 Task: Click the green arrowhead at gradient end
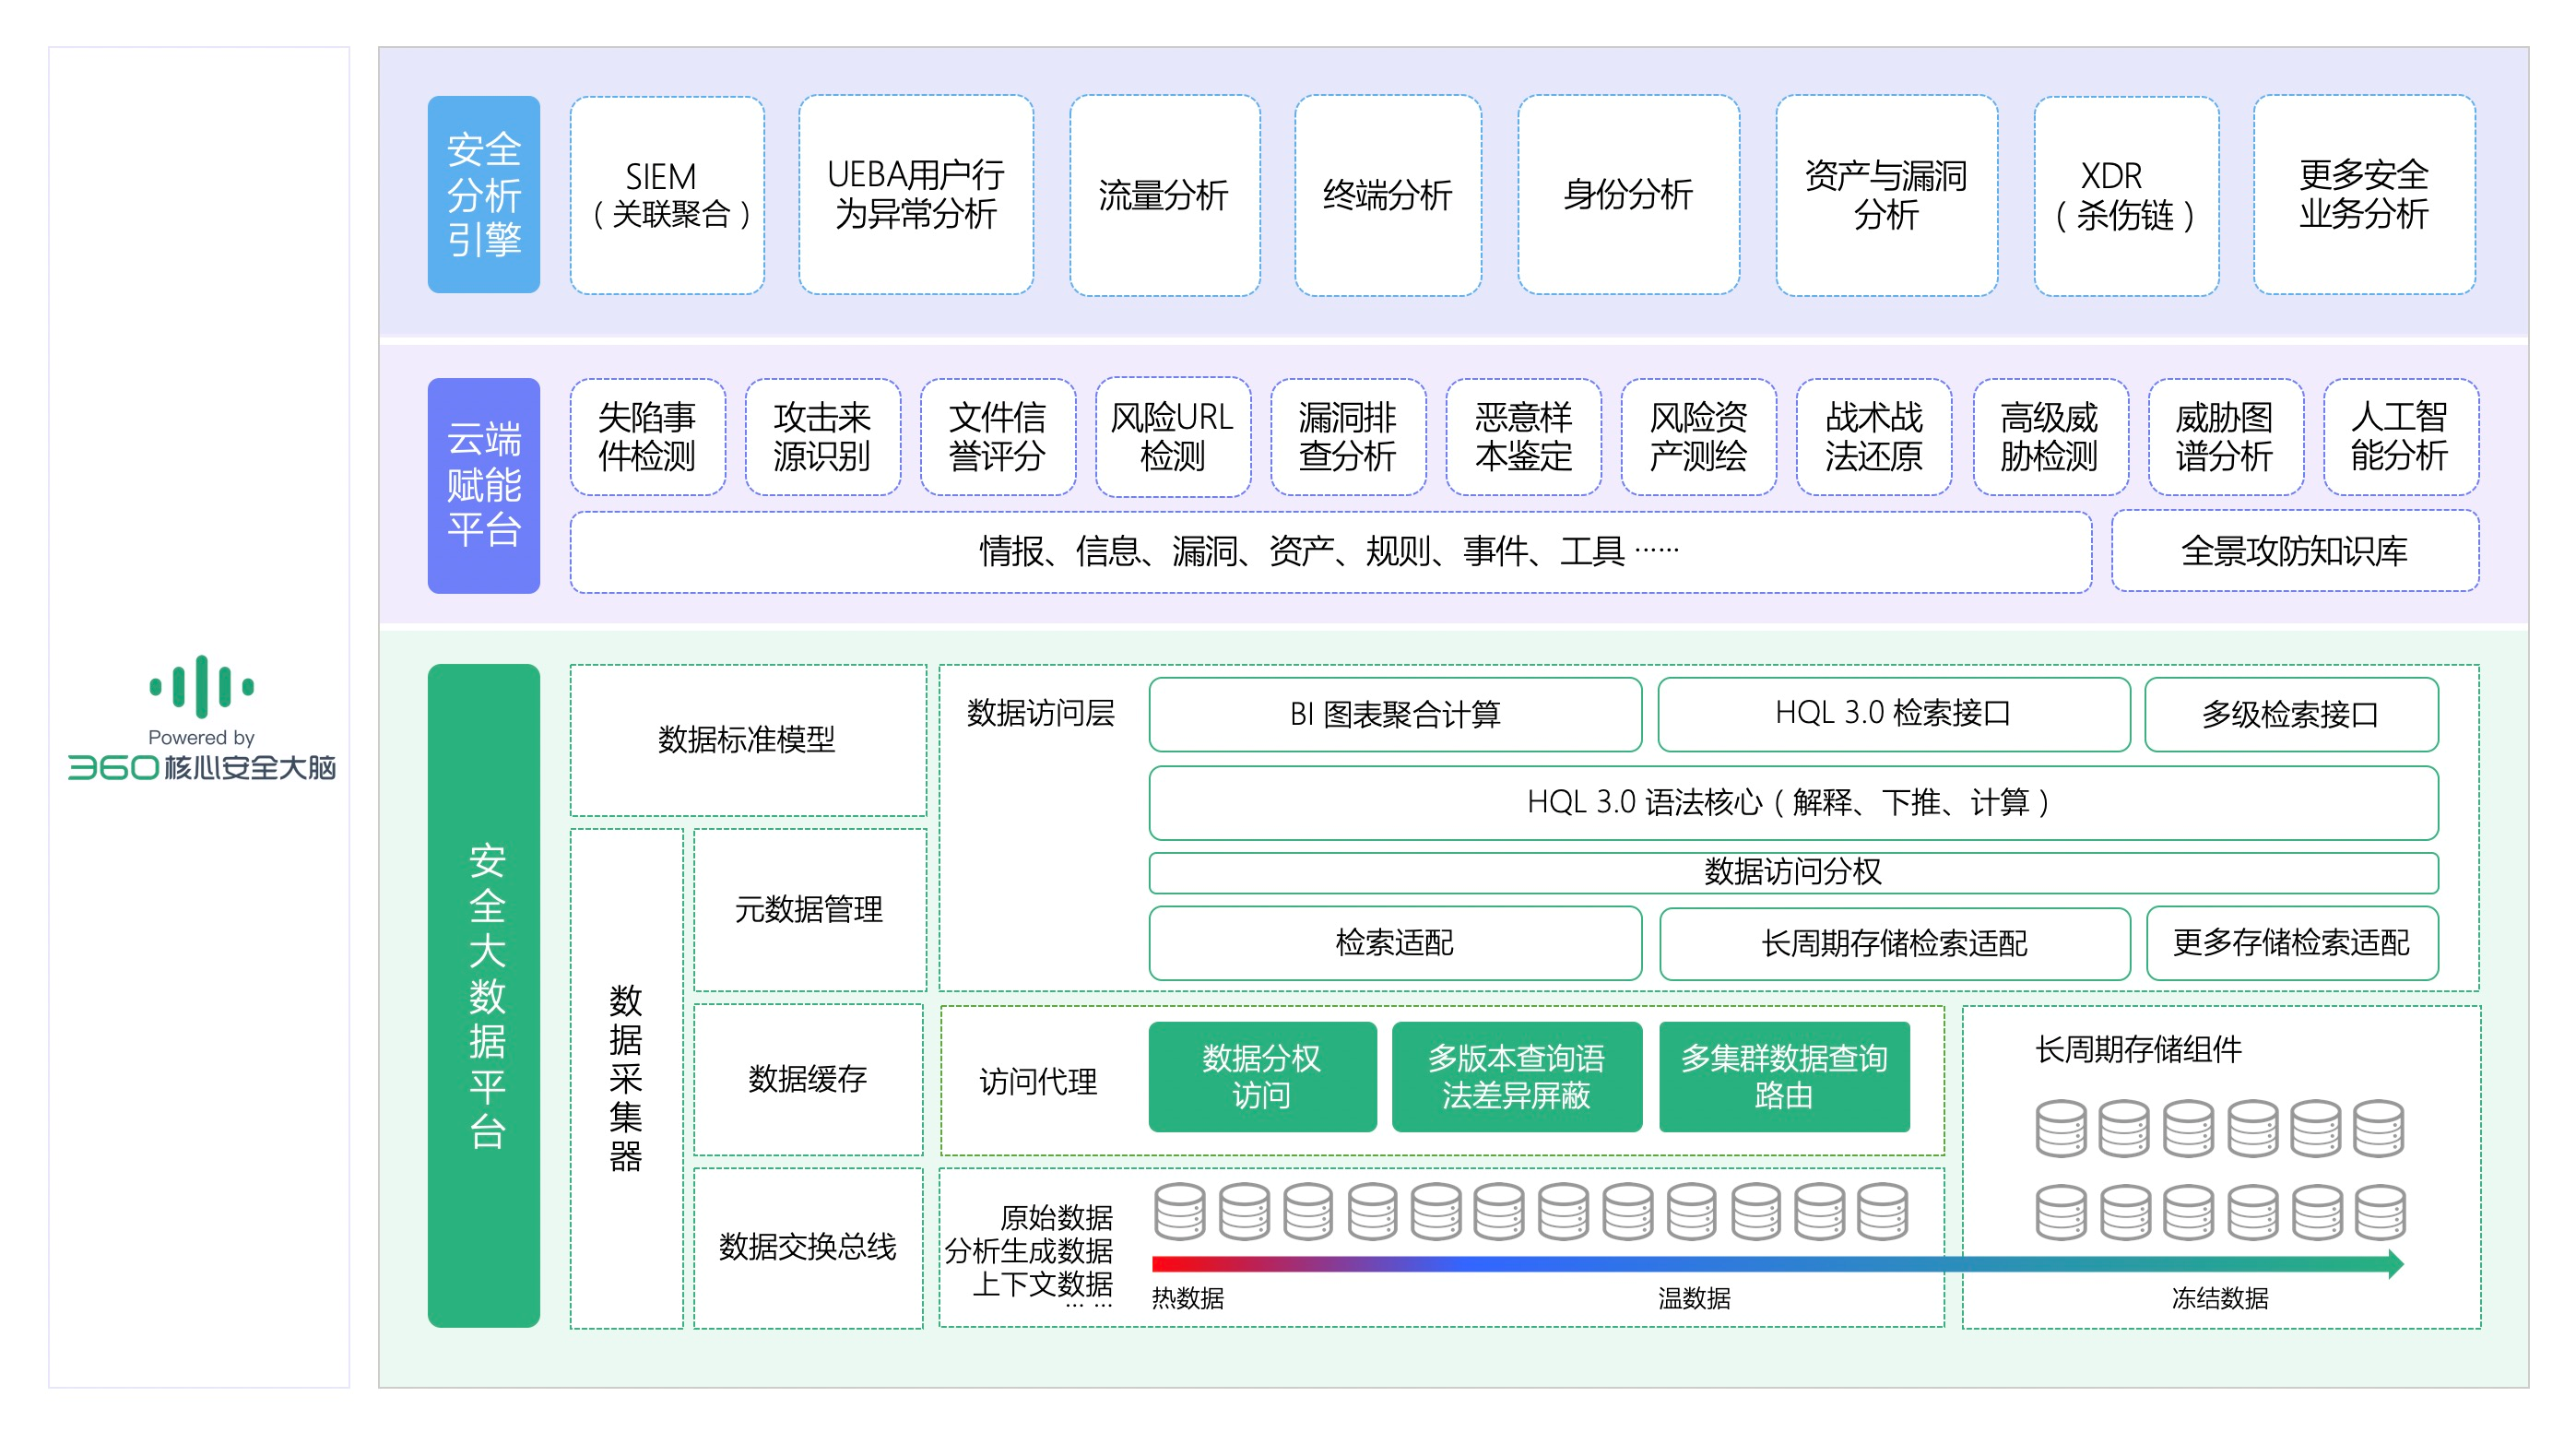click(2394, 1264)
